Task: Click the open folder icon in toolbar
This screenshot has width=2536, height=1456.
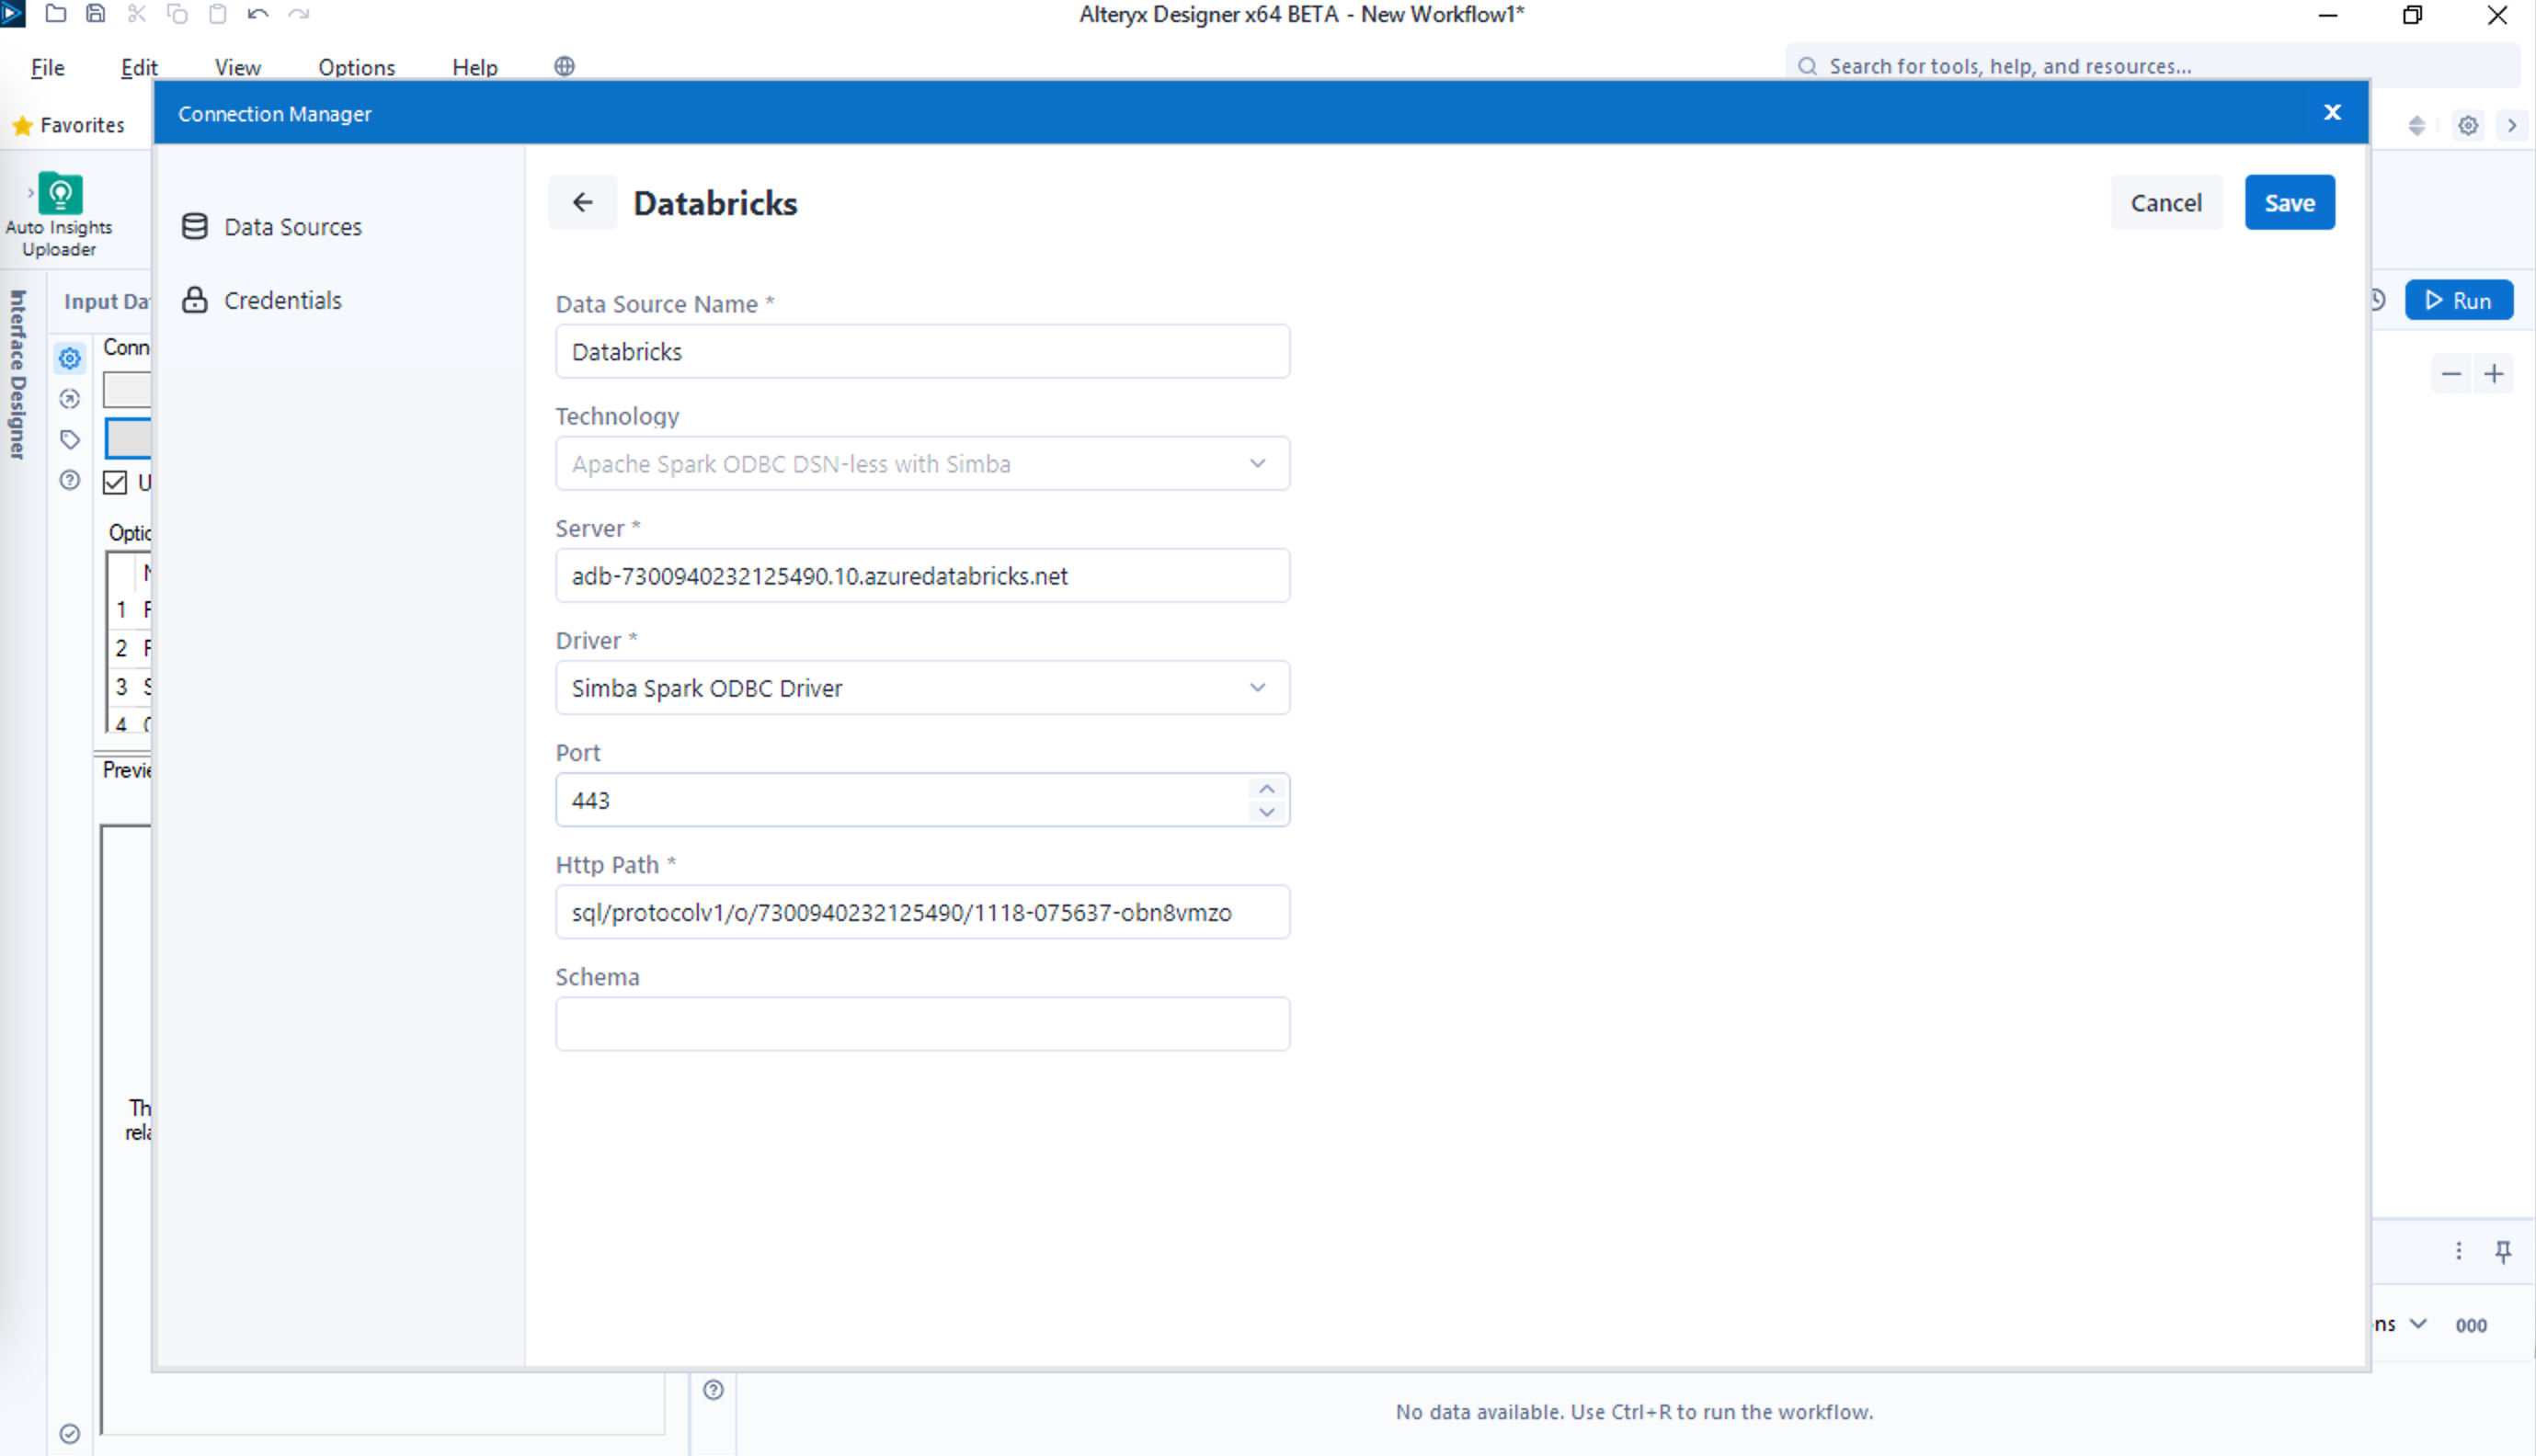Action: (56, 14)
